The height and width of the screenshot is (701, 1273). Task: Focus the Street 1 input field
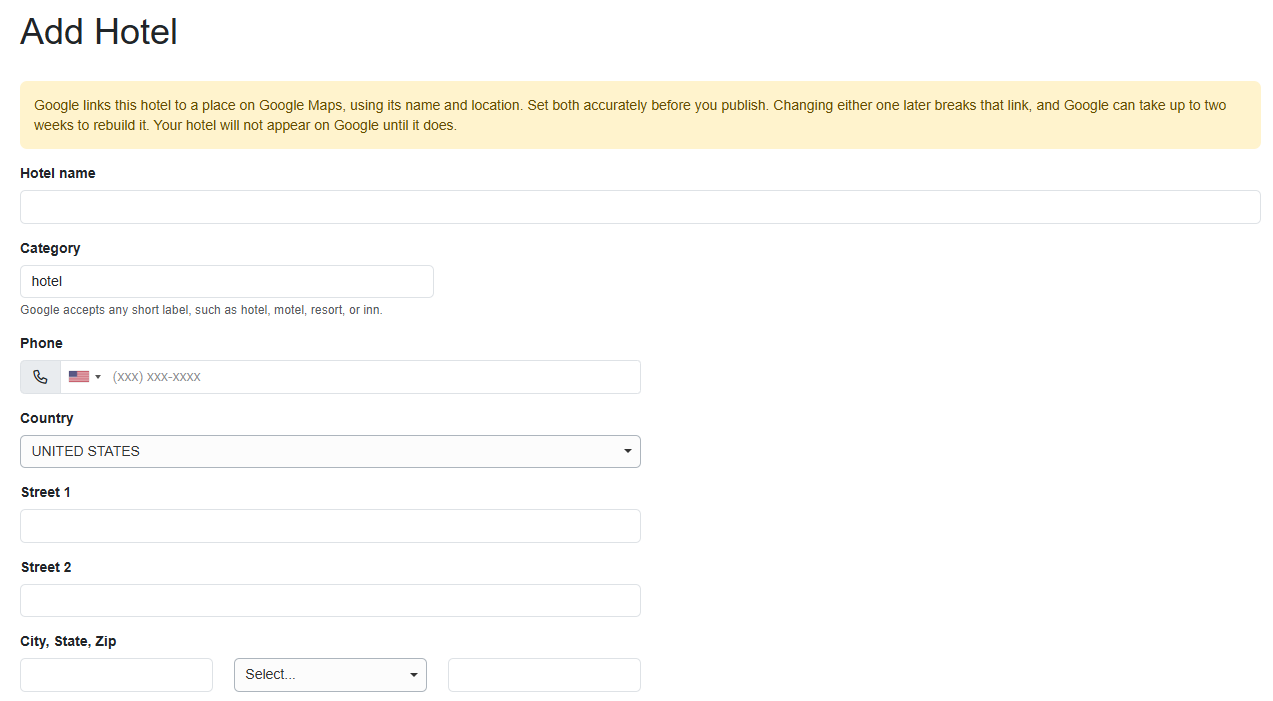[x=330, y=526]
